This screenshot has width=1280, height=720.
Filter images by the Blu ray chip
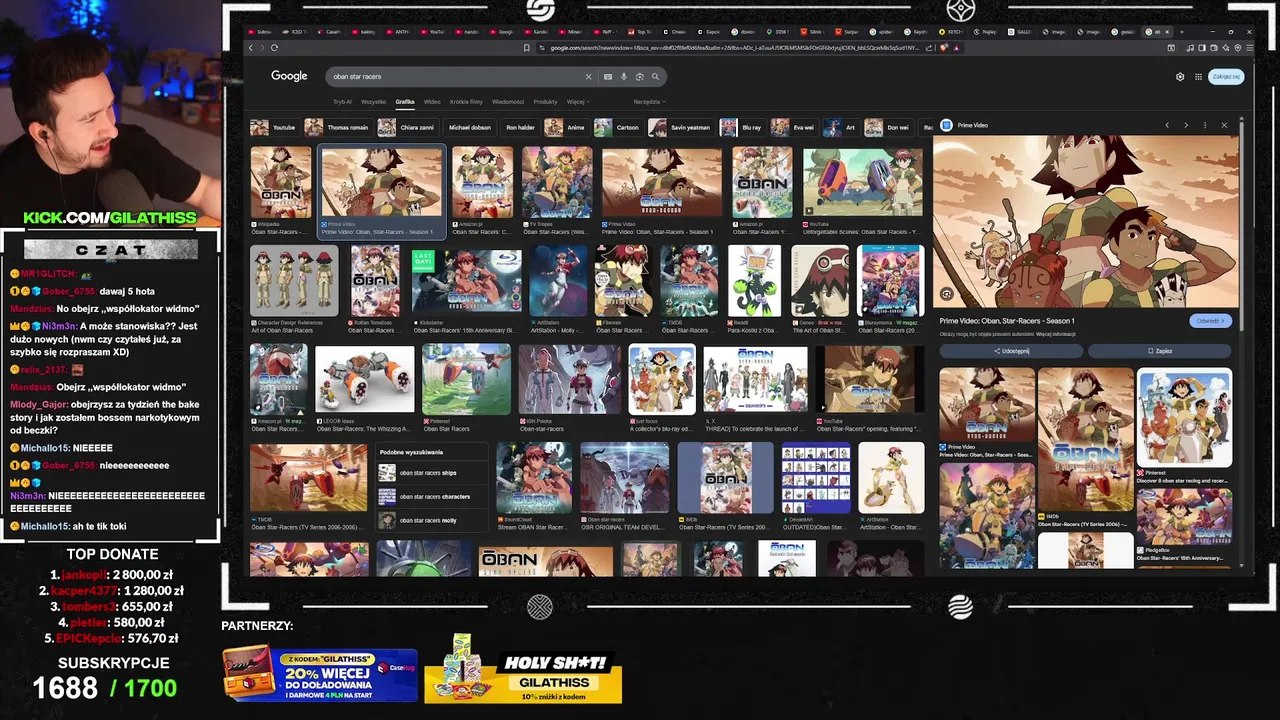pos(742,127)
